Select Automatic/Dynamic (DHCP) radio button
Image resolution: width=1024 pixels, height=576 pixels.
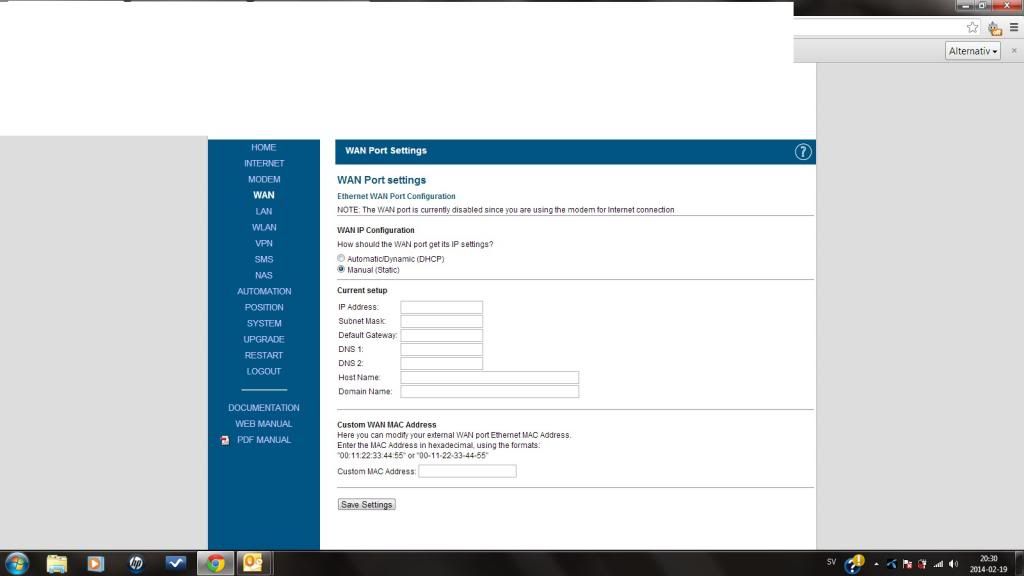341,259
